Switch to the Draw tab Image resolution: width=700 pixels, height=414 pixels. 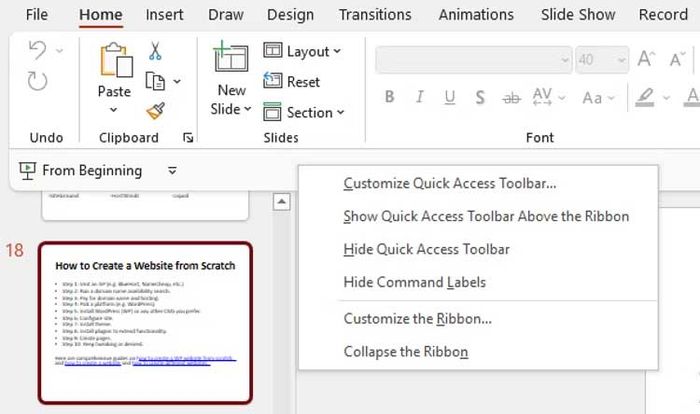(225, 15)
